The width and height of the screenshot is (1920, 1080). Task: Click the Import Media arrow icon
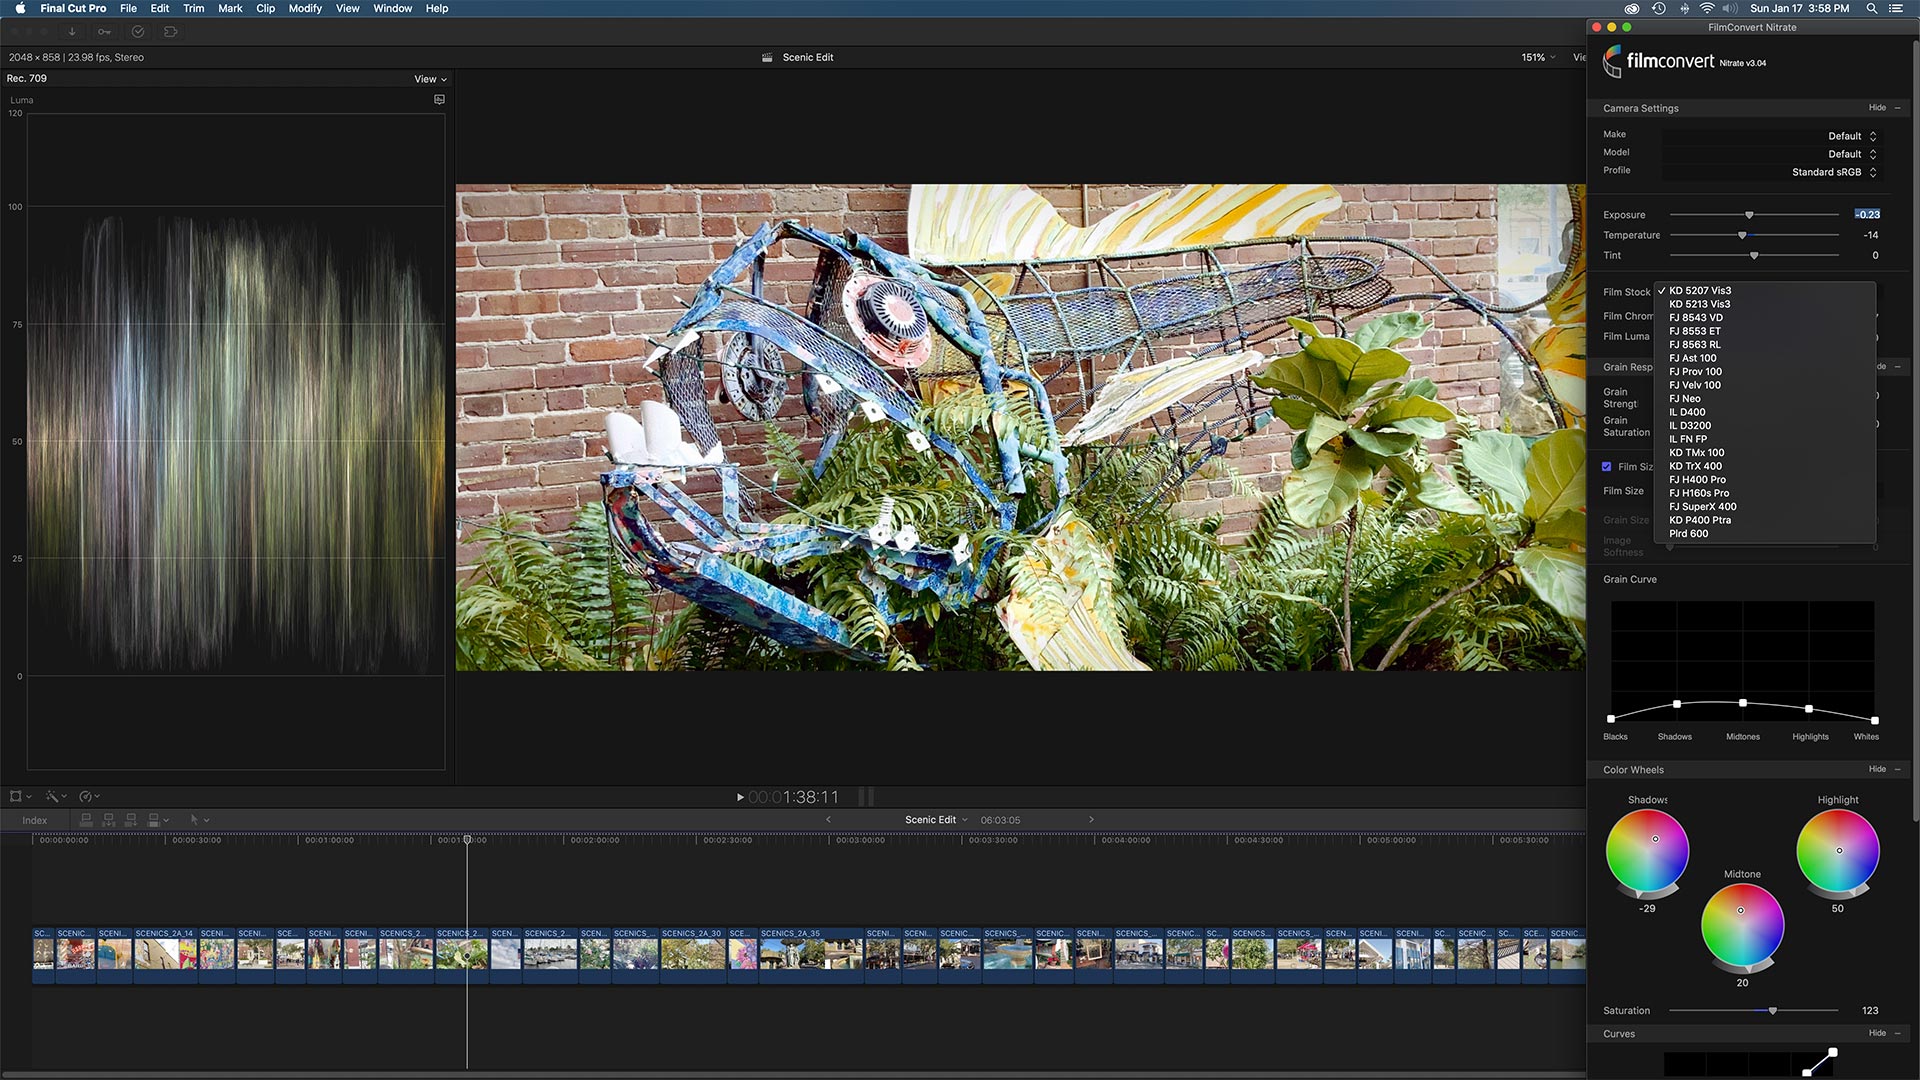pyautogui.click(x=72, y=32)
